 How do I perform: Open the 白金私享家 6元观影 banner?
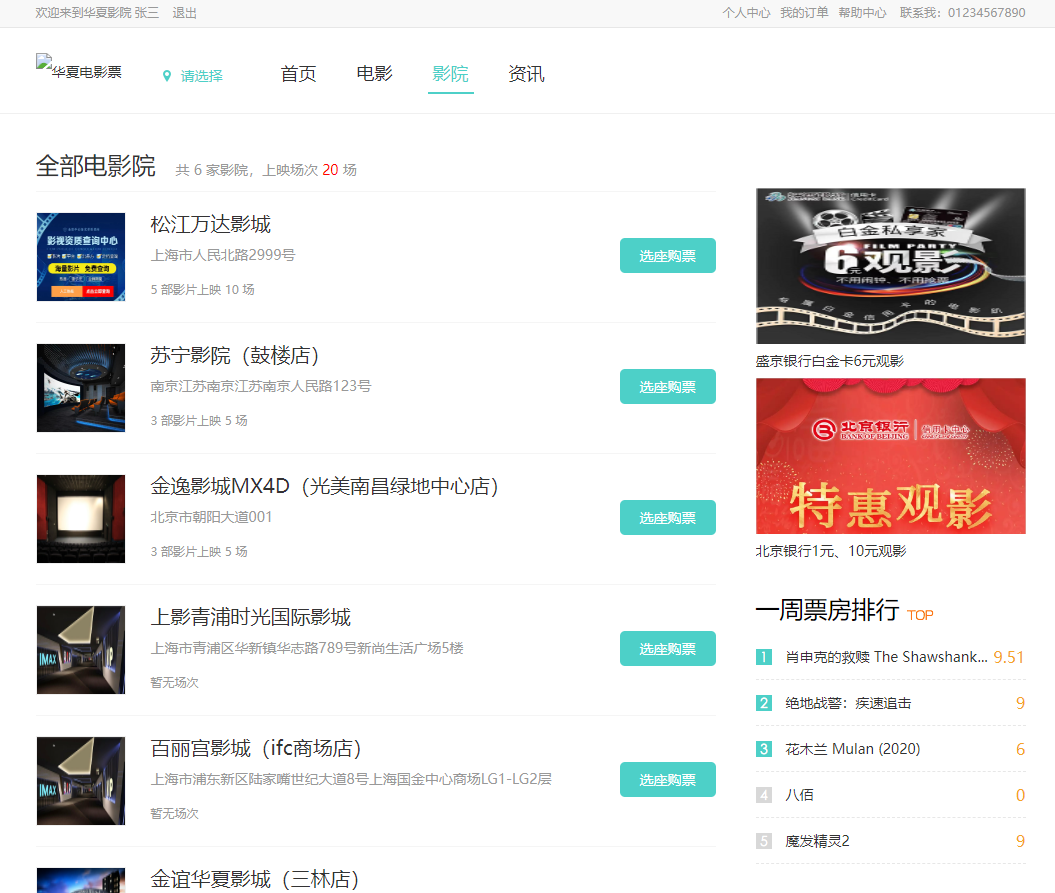891,266
